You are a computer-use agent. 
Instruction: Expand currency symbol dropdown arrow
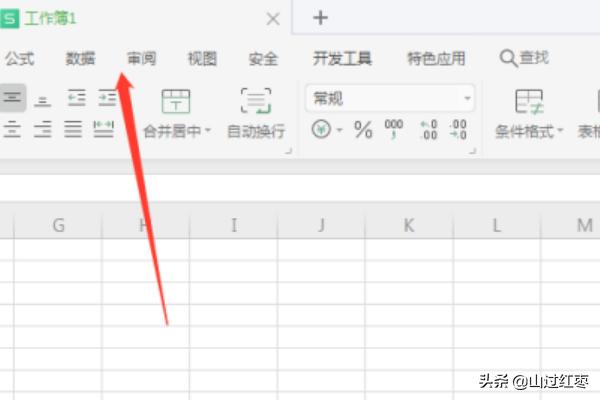[x=339, y=130]
